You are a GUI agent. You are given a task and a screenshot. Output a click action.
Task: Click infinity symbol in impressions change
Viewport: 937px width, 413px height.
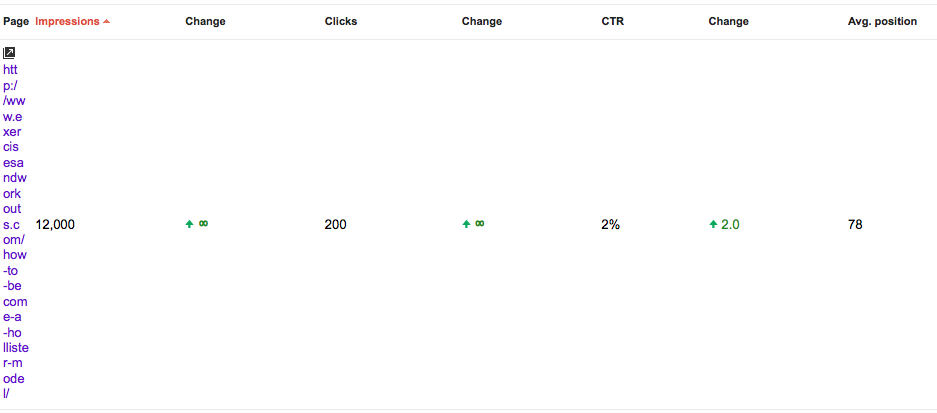(204, 224)
